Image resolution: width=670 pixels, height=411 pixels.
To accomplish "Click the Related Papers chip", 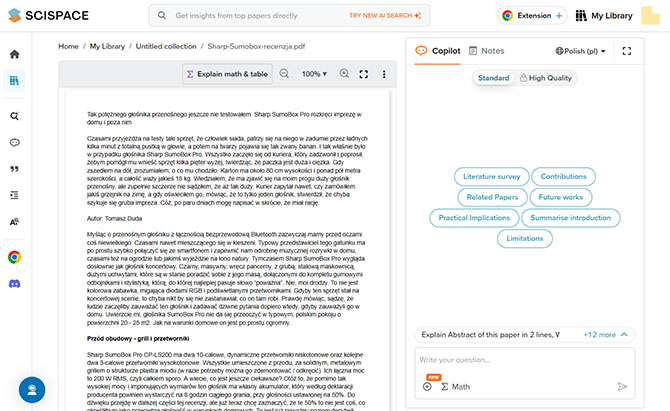I will point(492,197).
